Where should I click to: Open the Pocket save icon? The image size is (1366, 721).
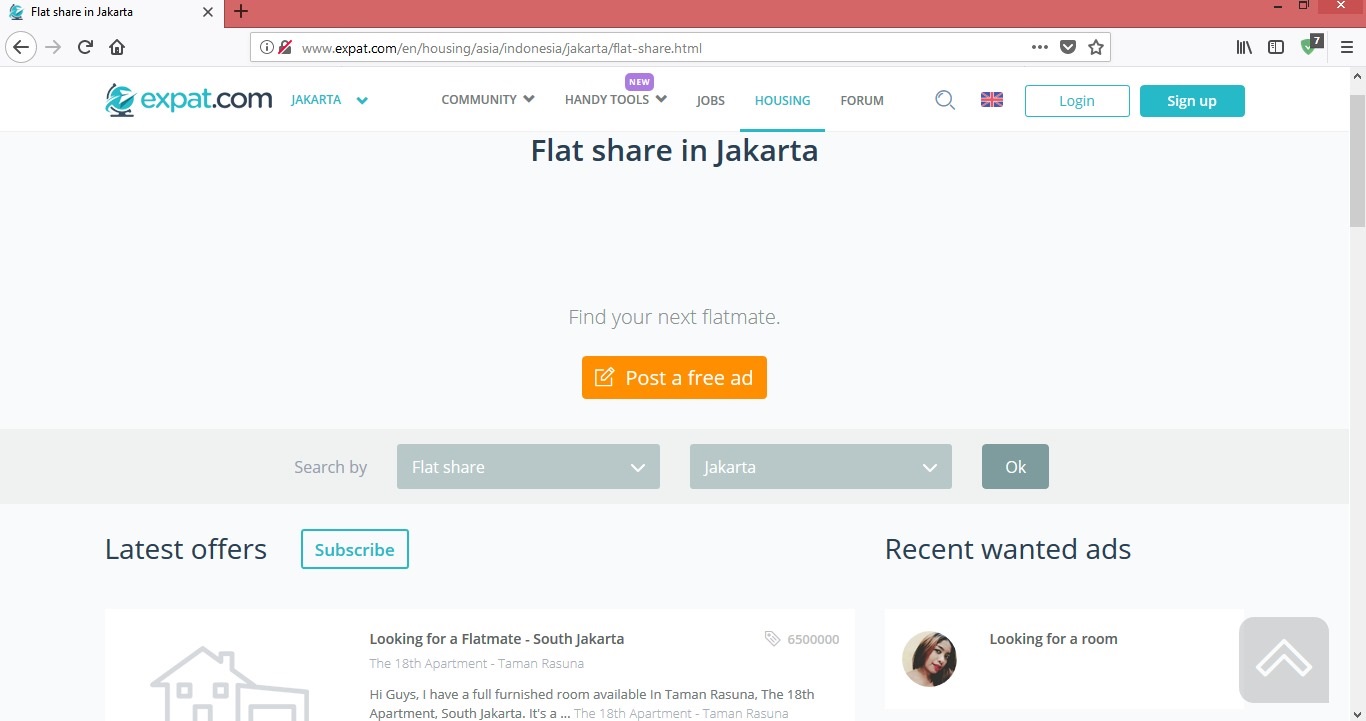coord(1068,47)
